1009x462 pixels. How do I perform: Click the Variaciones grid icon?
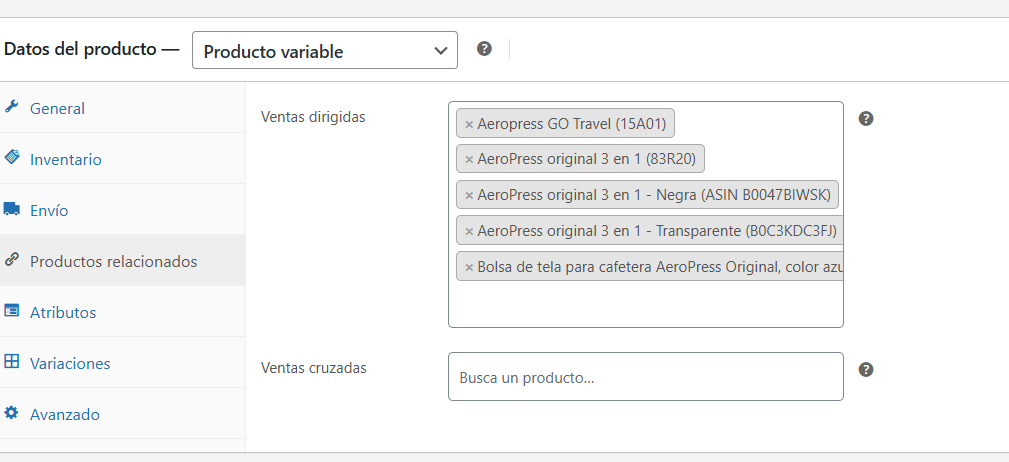12,363
